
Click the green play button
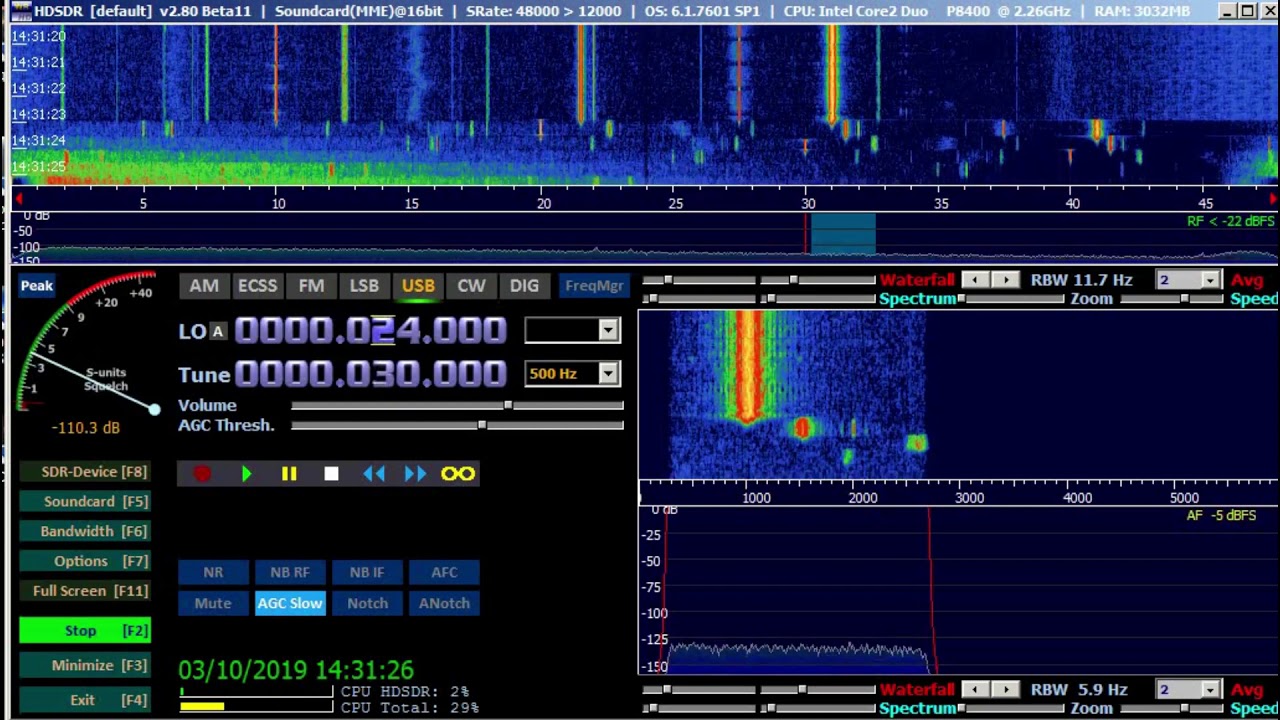(247, 474)
